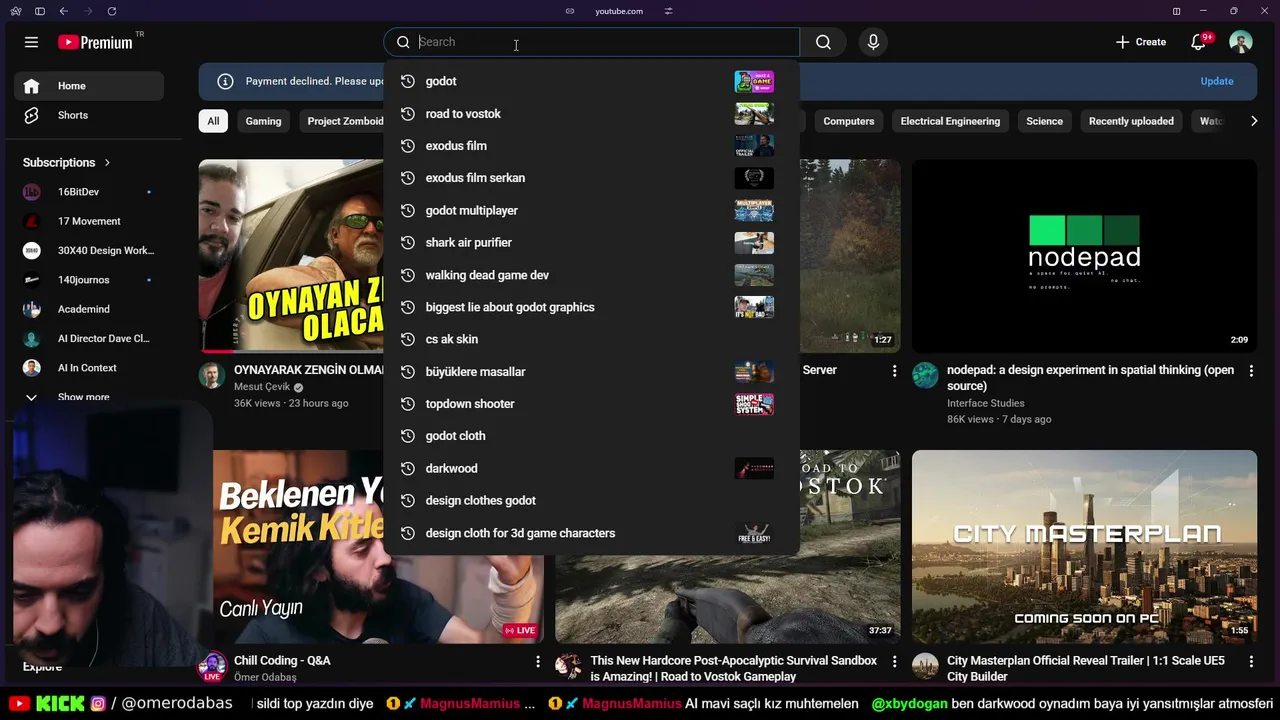Viewport: 1280px width, 720px height.
Task: Select the Electrical Engineering filter chip
Action: pos(950,121)
